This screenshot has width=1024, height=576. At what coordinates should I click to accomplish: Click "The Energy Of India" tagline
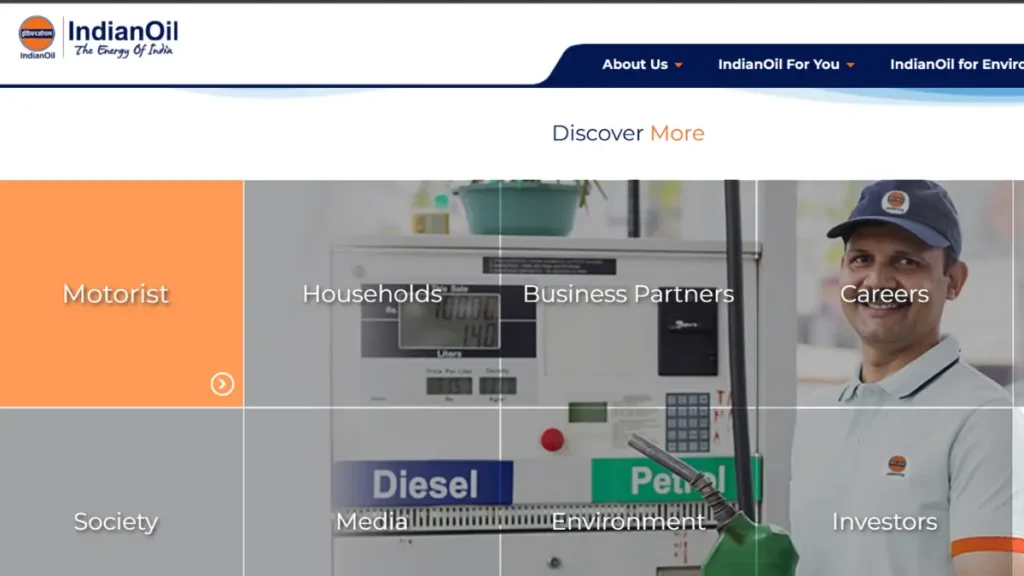tap(123, 50)
